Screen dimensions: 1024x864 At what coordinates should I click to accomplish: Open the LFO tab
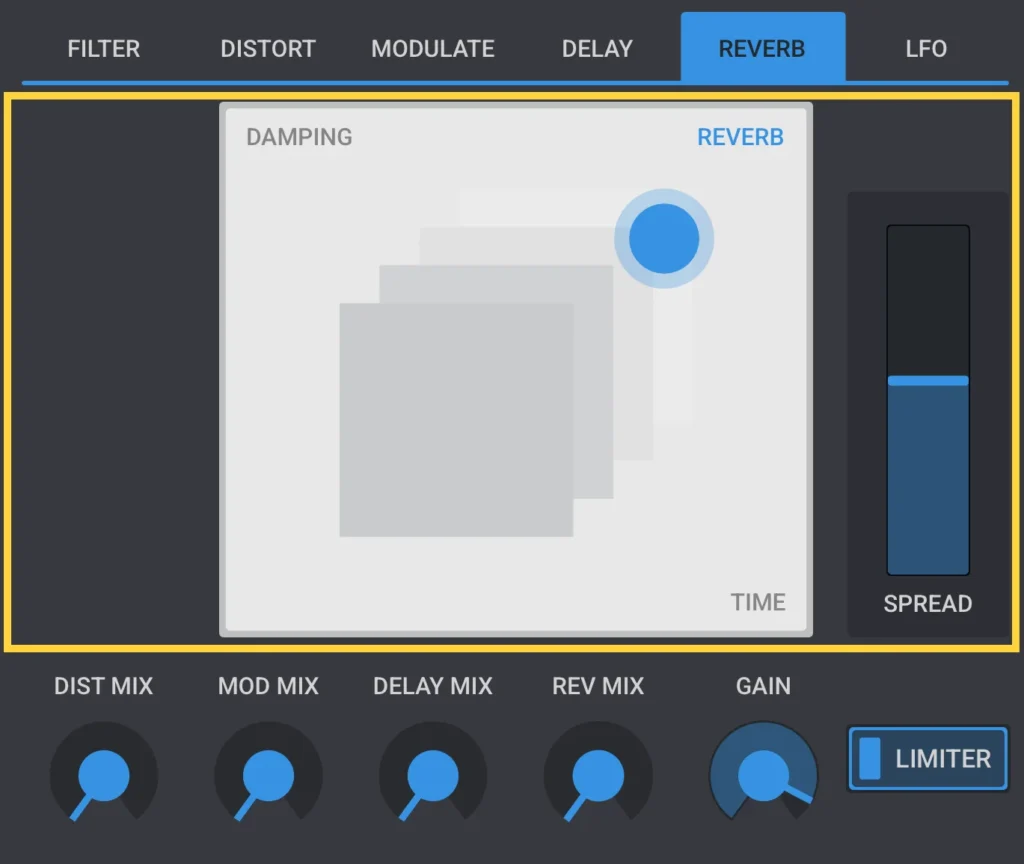click(926, 48)
